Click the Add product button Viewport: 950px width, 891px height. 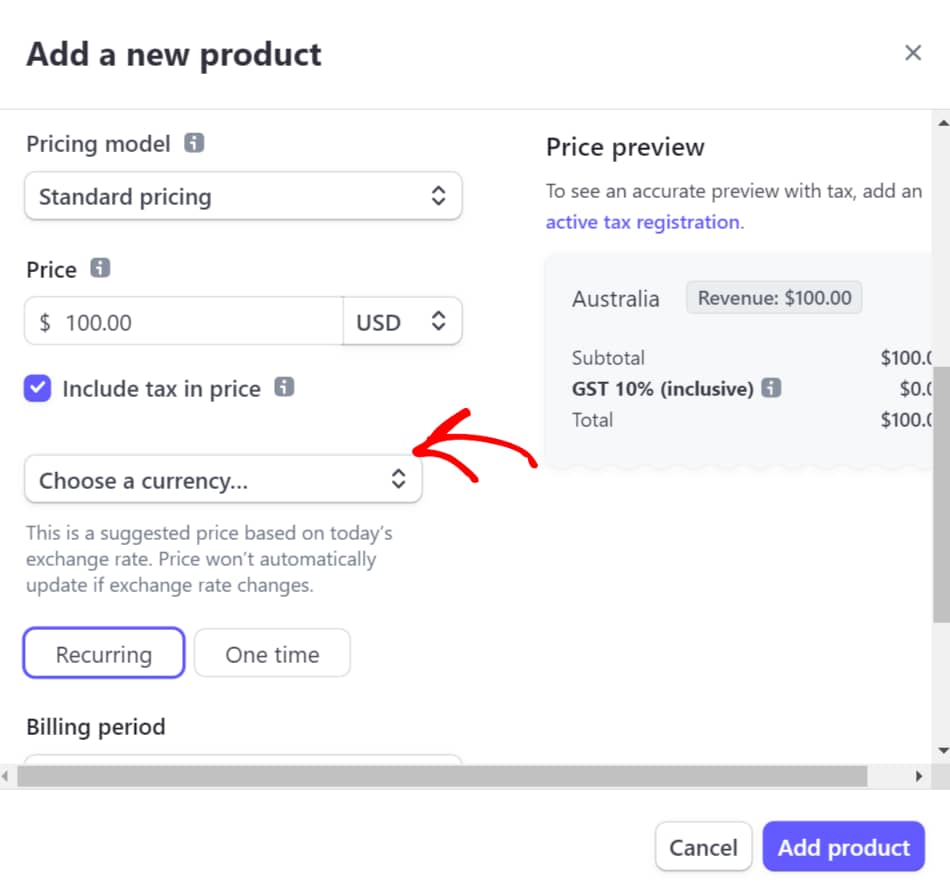[843, 848]
